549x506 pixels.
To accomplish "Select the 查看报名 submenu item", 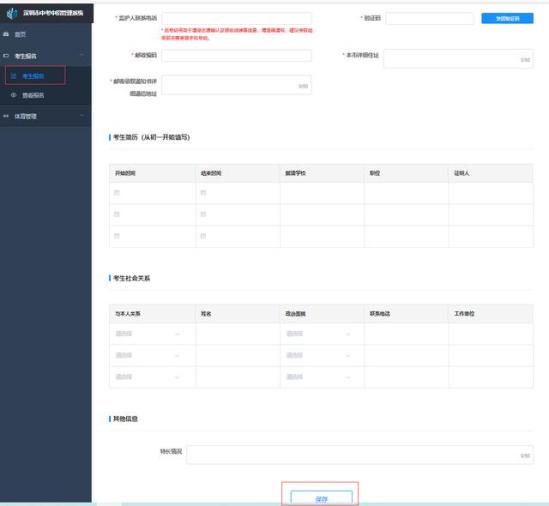I will [x=33, y=95].
